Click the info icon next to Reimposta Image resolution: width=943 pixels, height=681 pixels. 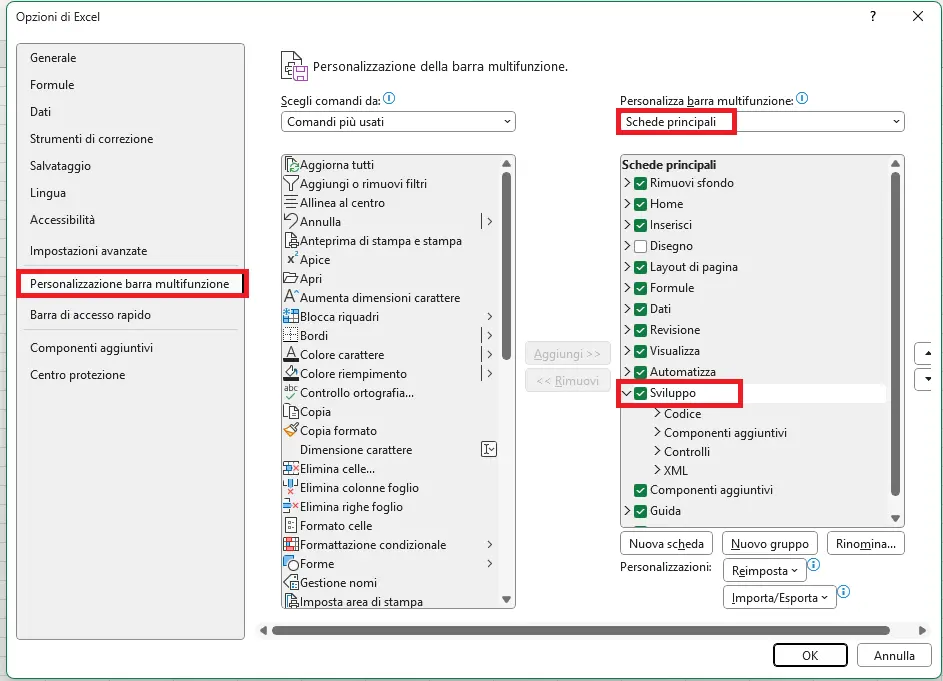point(813,564)
